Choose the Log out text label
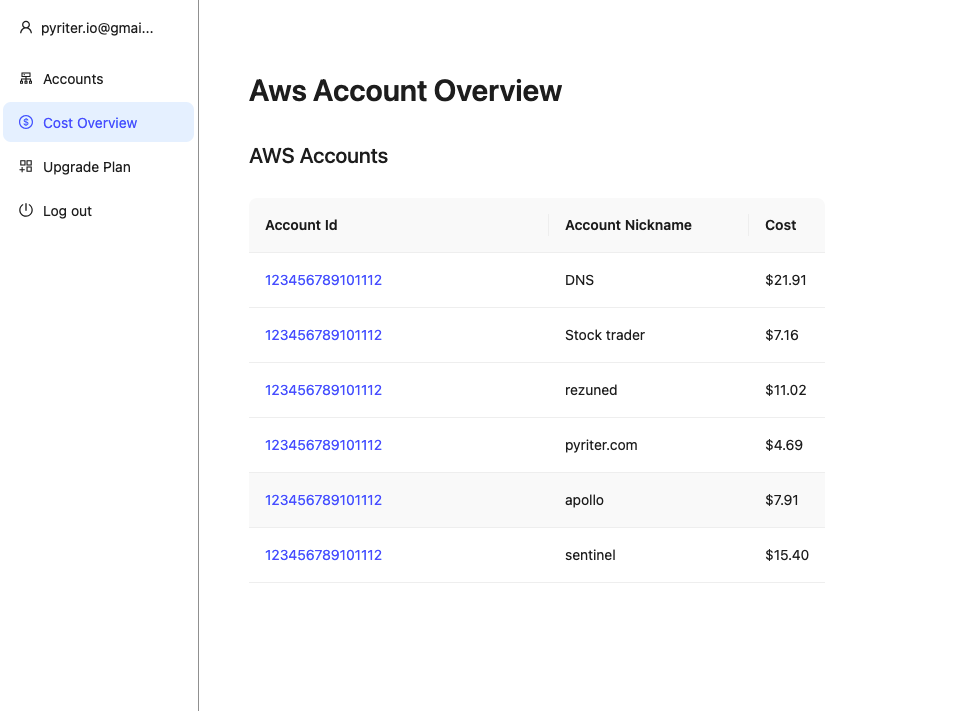This screenshot has width=973, height=711. [67, 211]
